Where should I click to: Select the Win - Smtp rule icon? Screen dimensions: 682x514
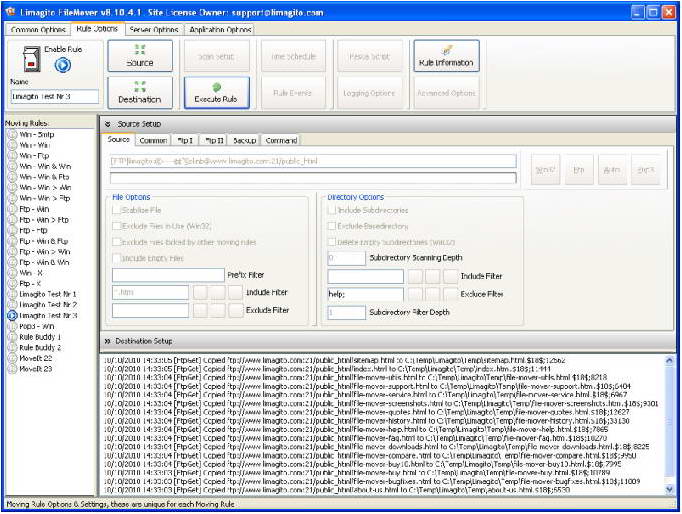coord(13,134)
